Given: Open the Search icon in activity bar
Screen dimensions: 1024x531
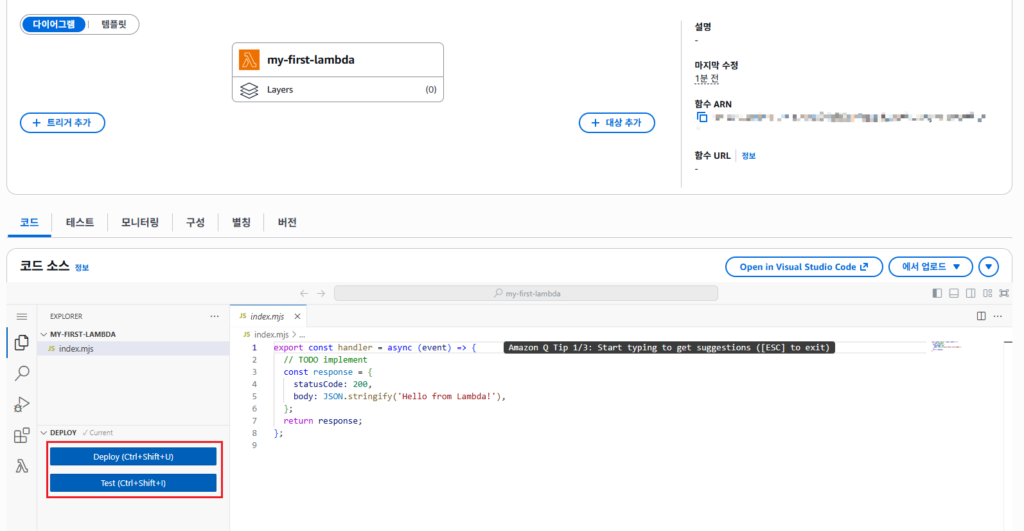Looking at the screenshot, I should tap(22, 373).
